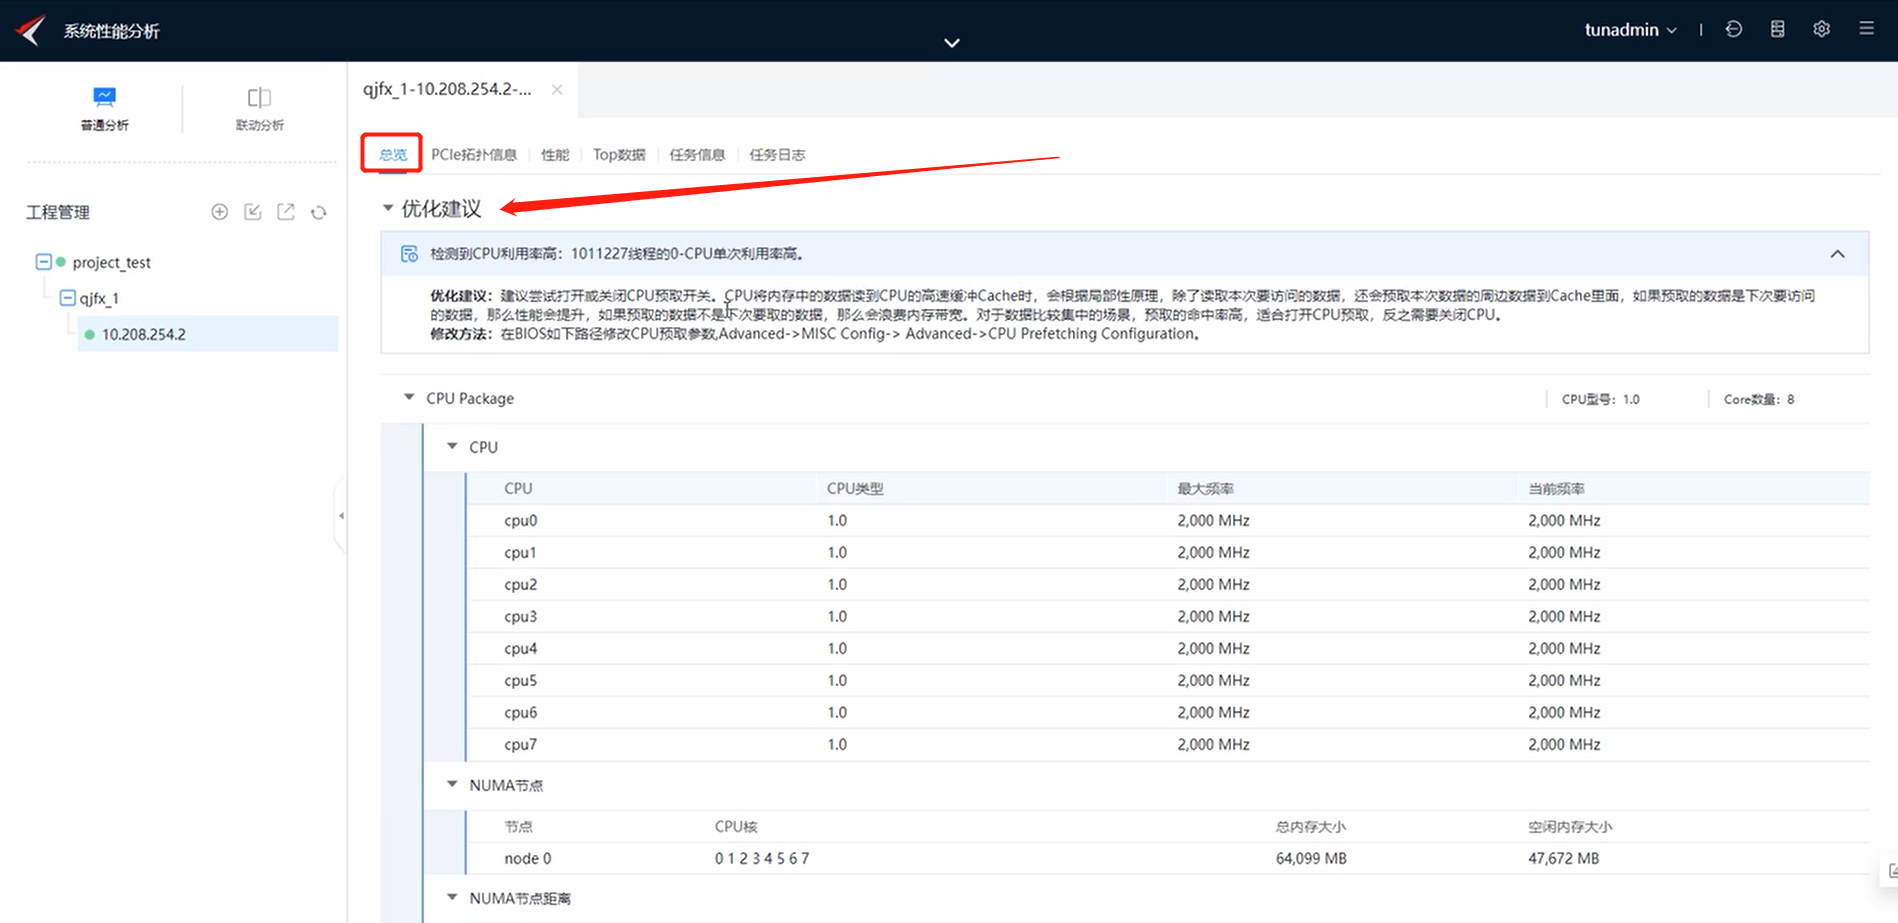The width and height of the screenshot is (1898, 923).
Task: Select project_test in the project tree
Action: 111,262
